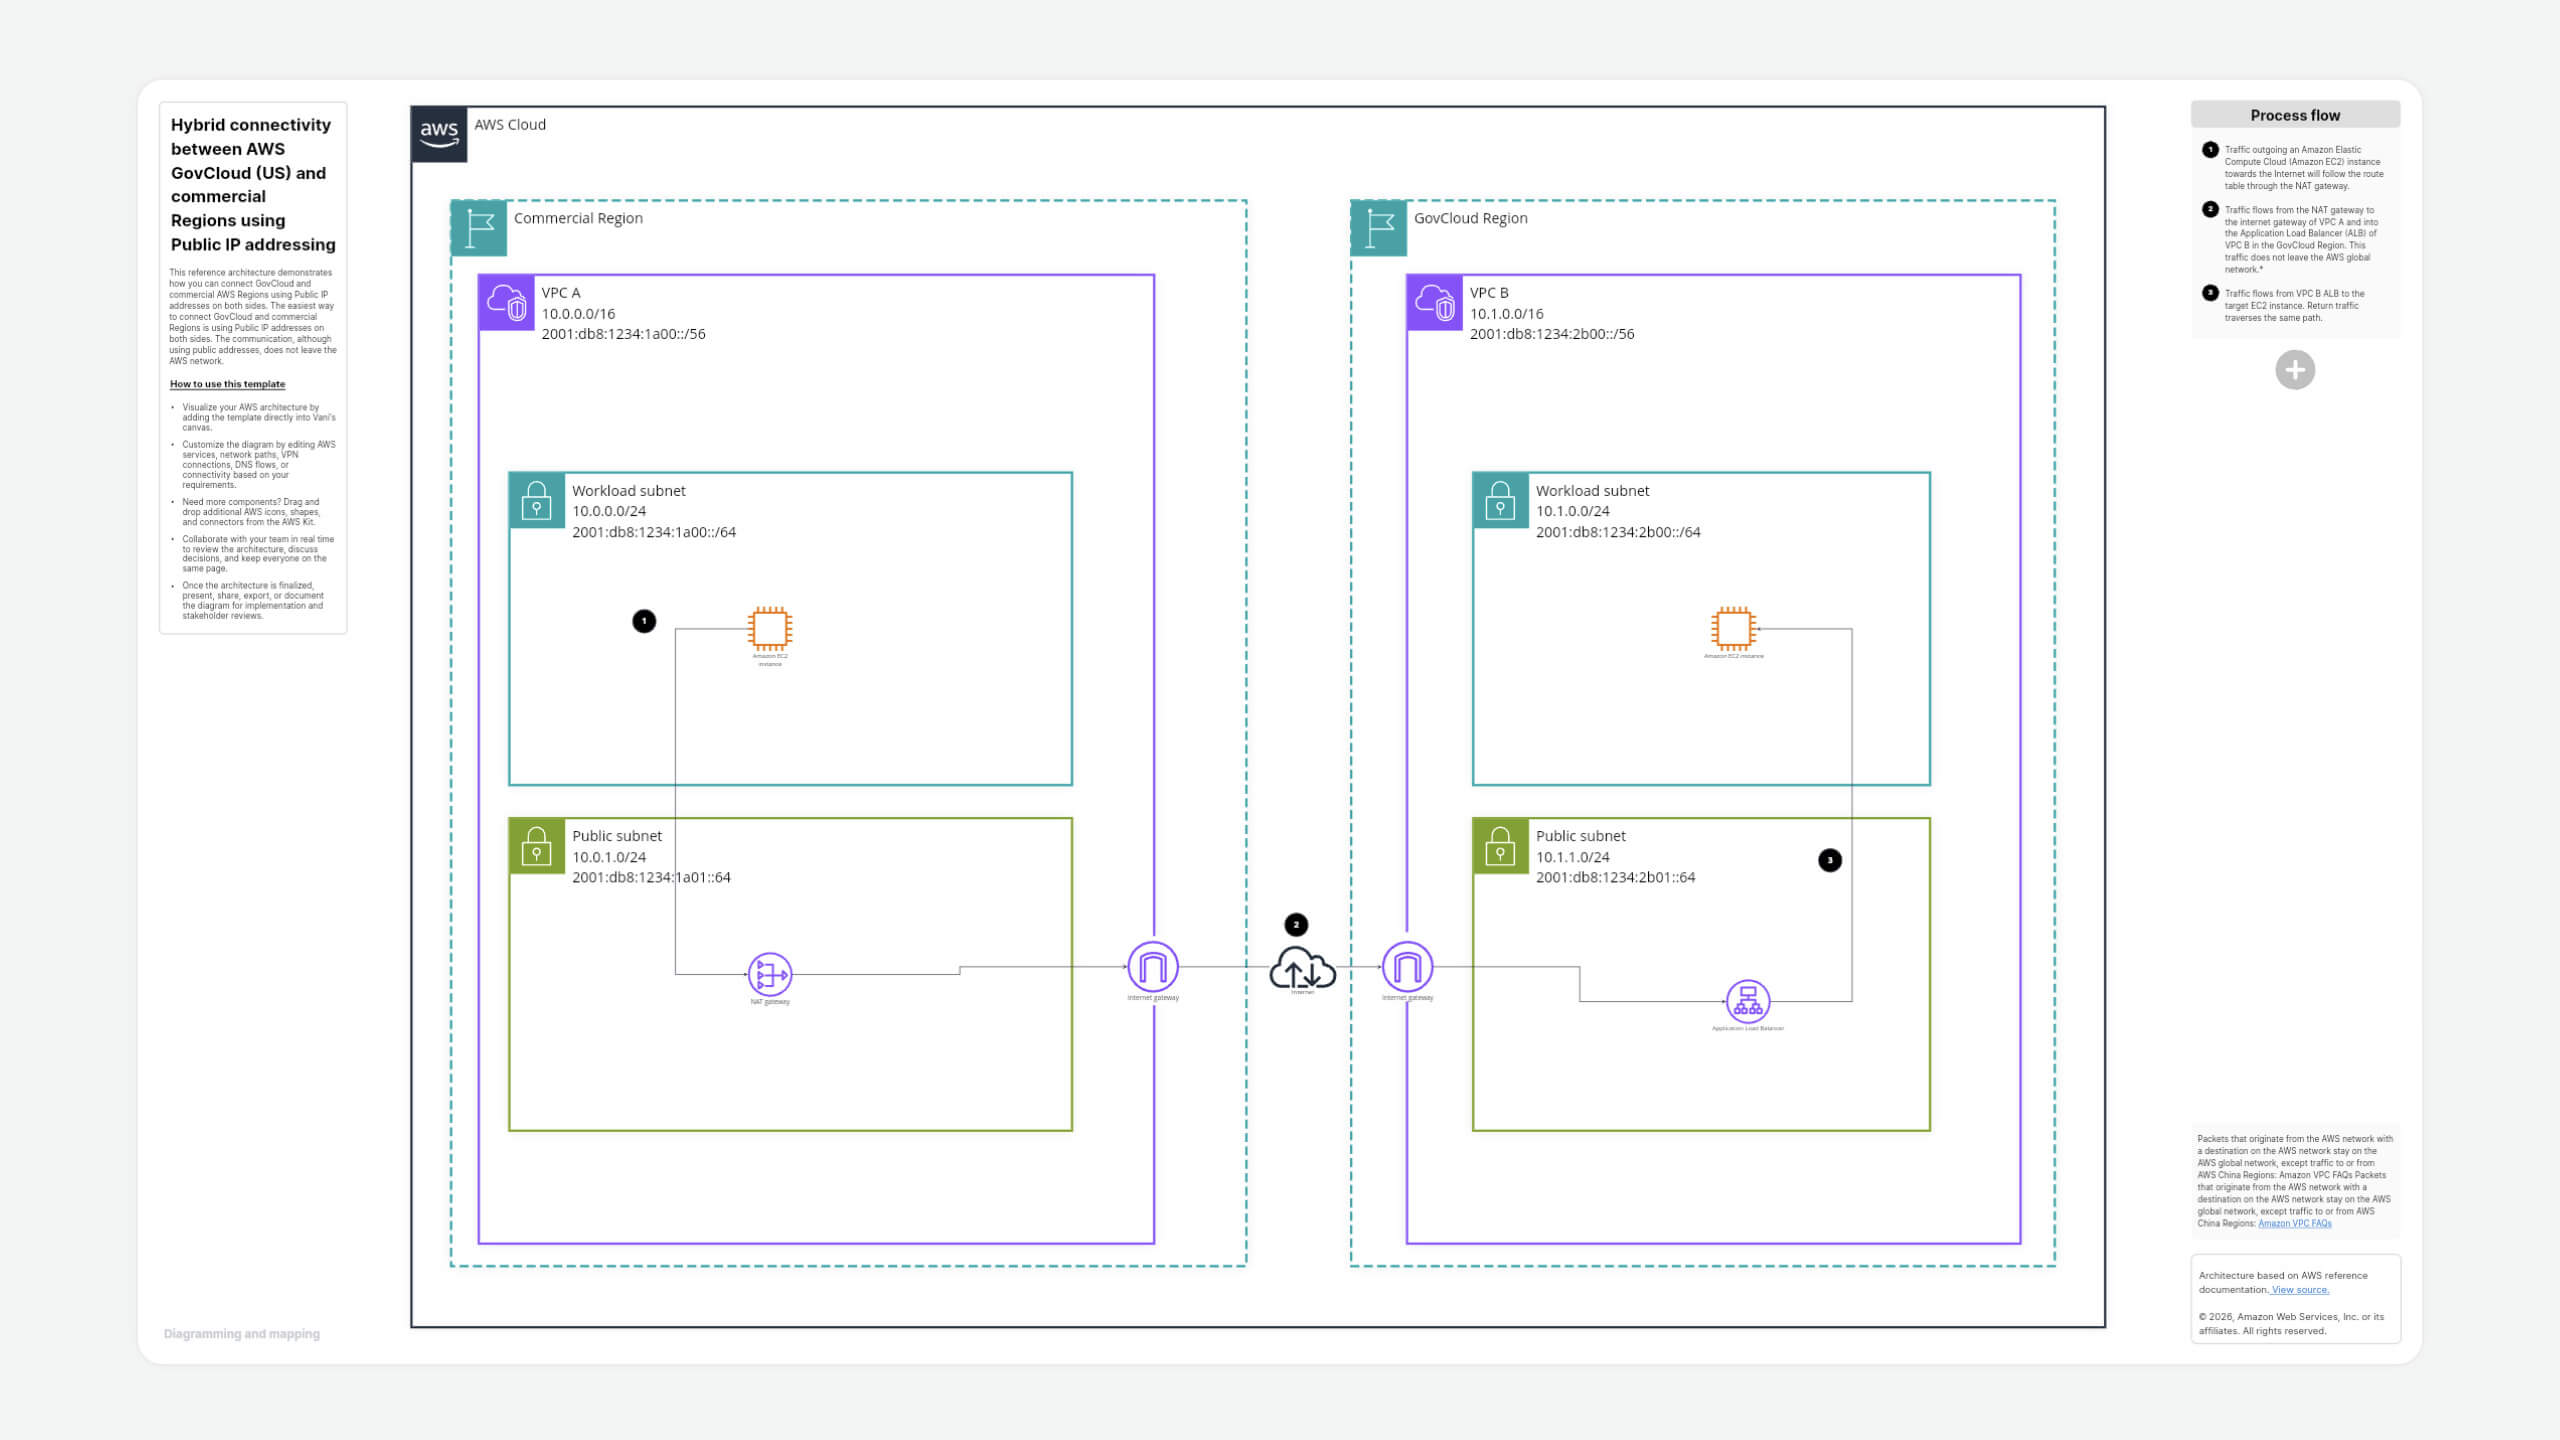Click the AWS logo on the AWS Cloud frame
This screenshot has height=1440, width=2560.
point(439,134)
